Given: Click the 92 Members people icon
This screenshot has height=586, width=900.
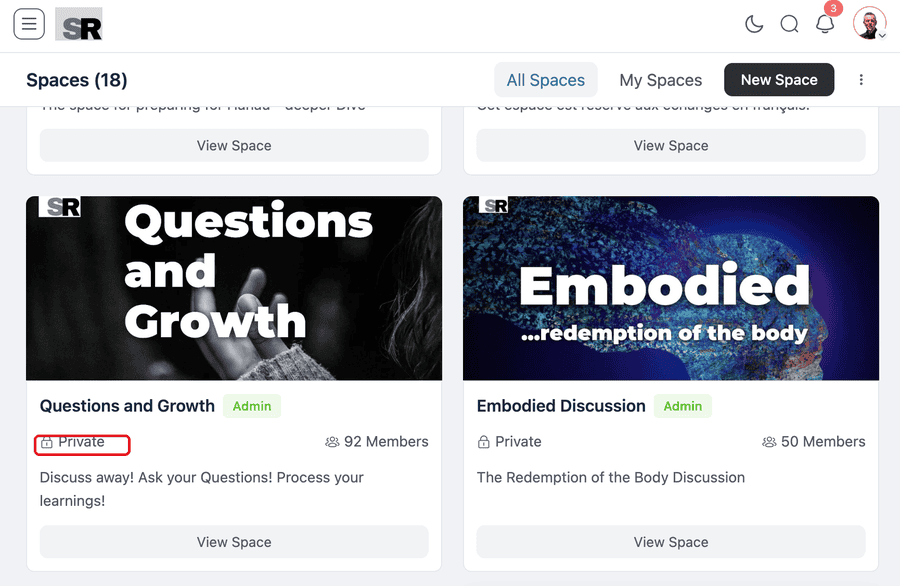Looking at the screenshot, I should pos(332,442).
